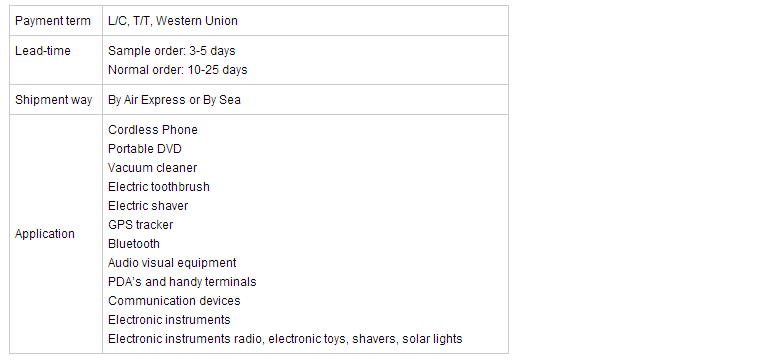766x362 pixels.
Task: Click the solar lights text line
Action: coord(285,339)
